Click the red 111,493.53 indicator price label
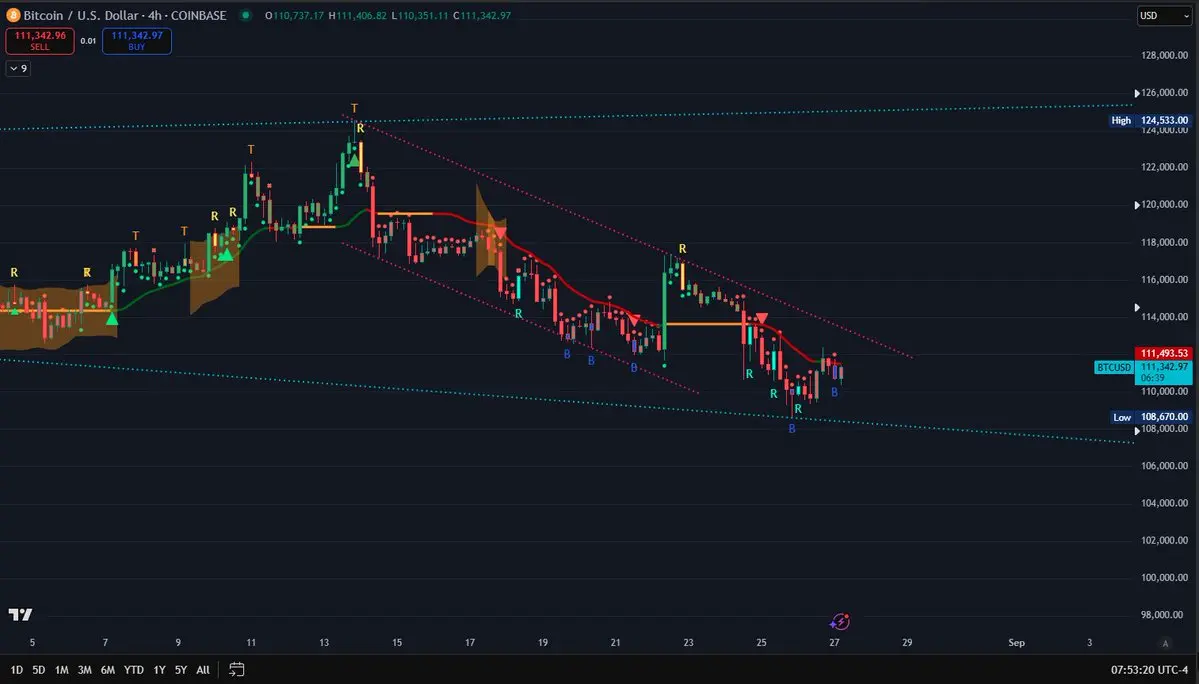1199x684 pixels. tap(1164, 353)
